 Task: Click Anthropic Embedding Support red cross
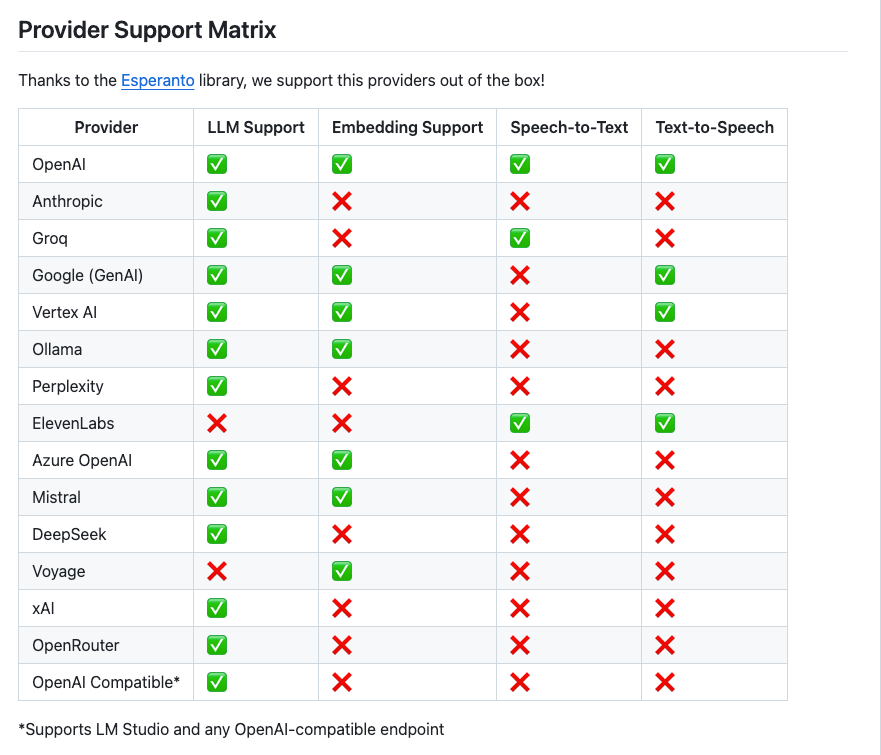click(342, 201)
